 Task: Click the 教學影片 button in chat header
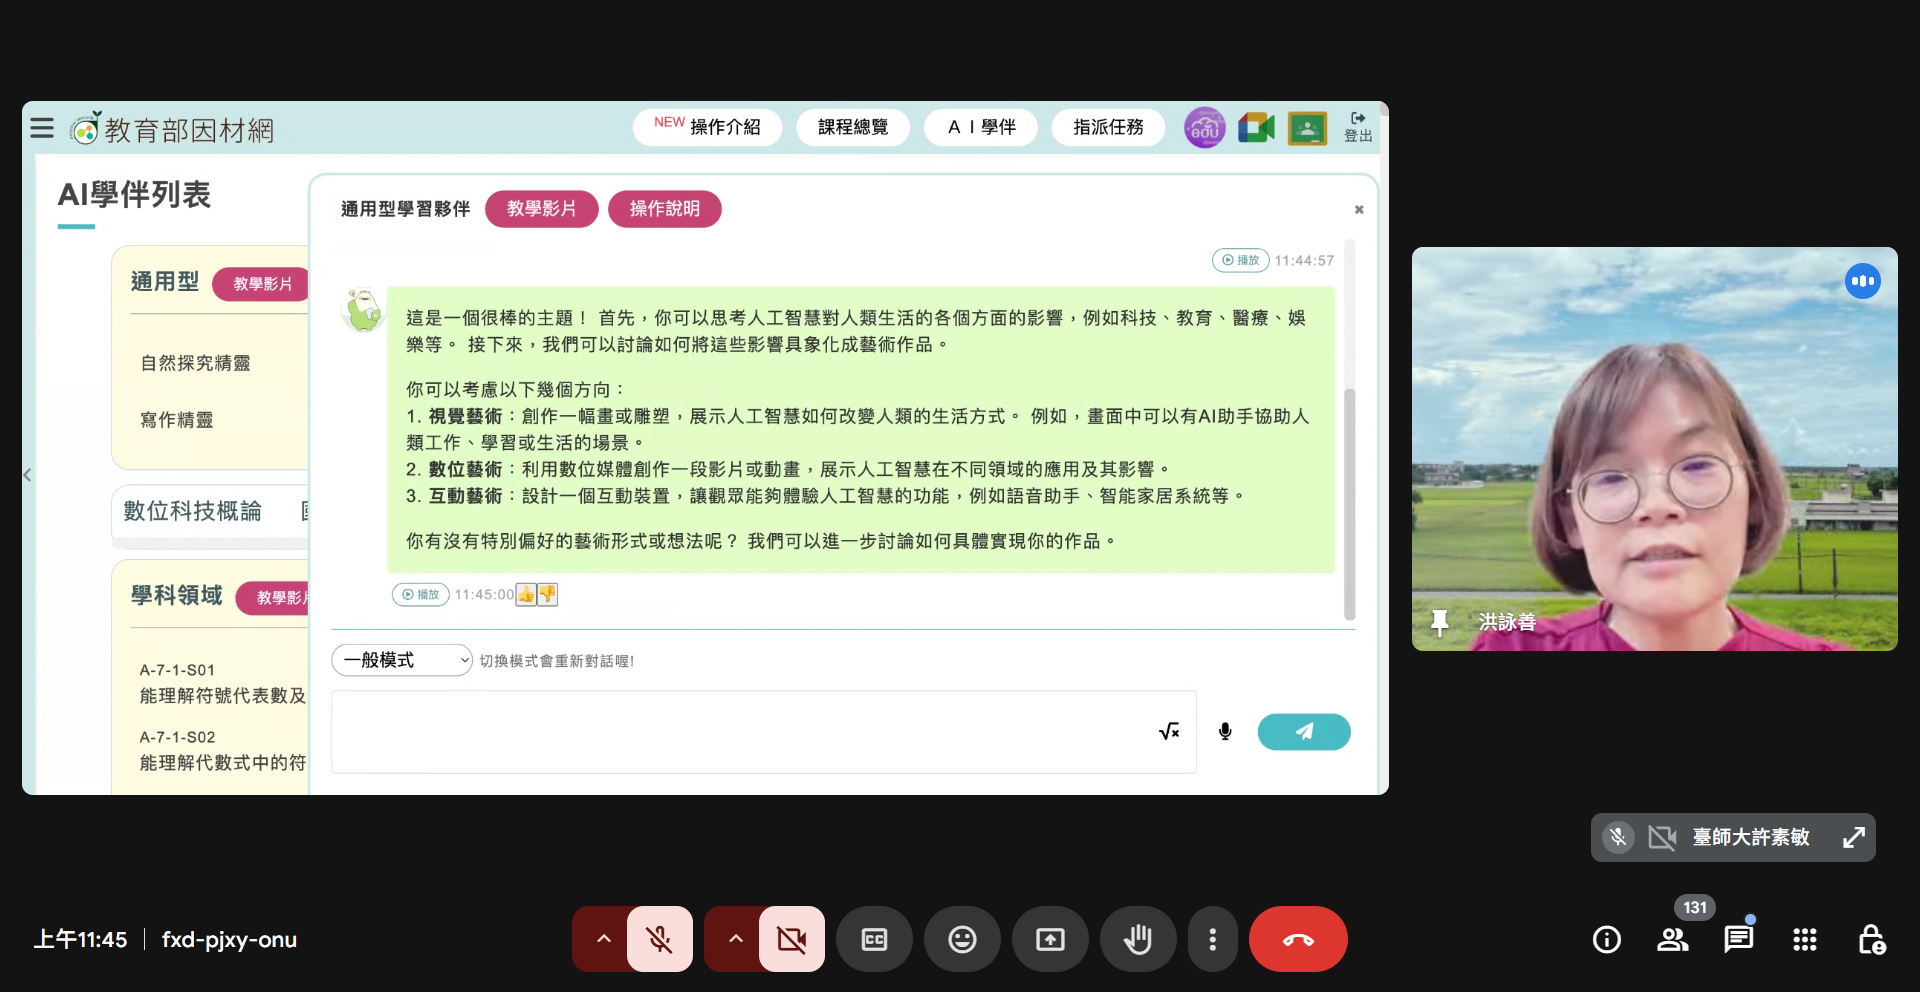tap(541, 209)
